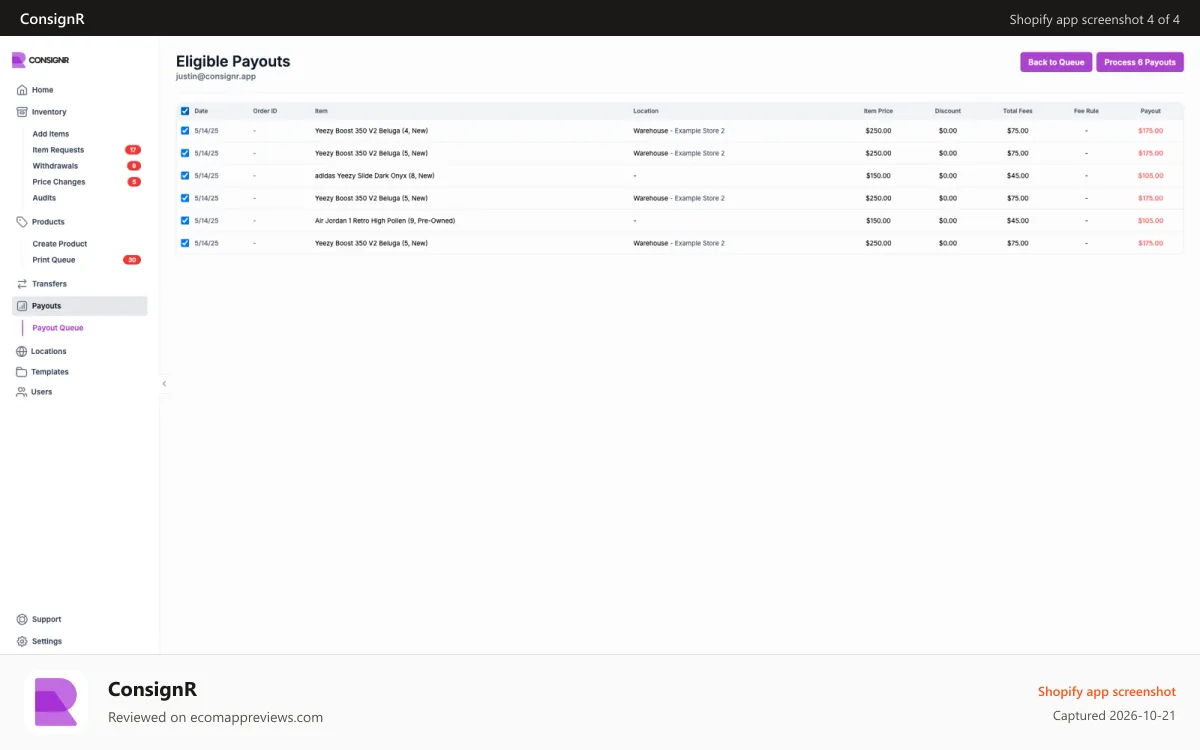1200x750 pixels.
Task: Click the justin@consignr.app email text
Action: pyautogui.click(x=216, y=76)
